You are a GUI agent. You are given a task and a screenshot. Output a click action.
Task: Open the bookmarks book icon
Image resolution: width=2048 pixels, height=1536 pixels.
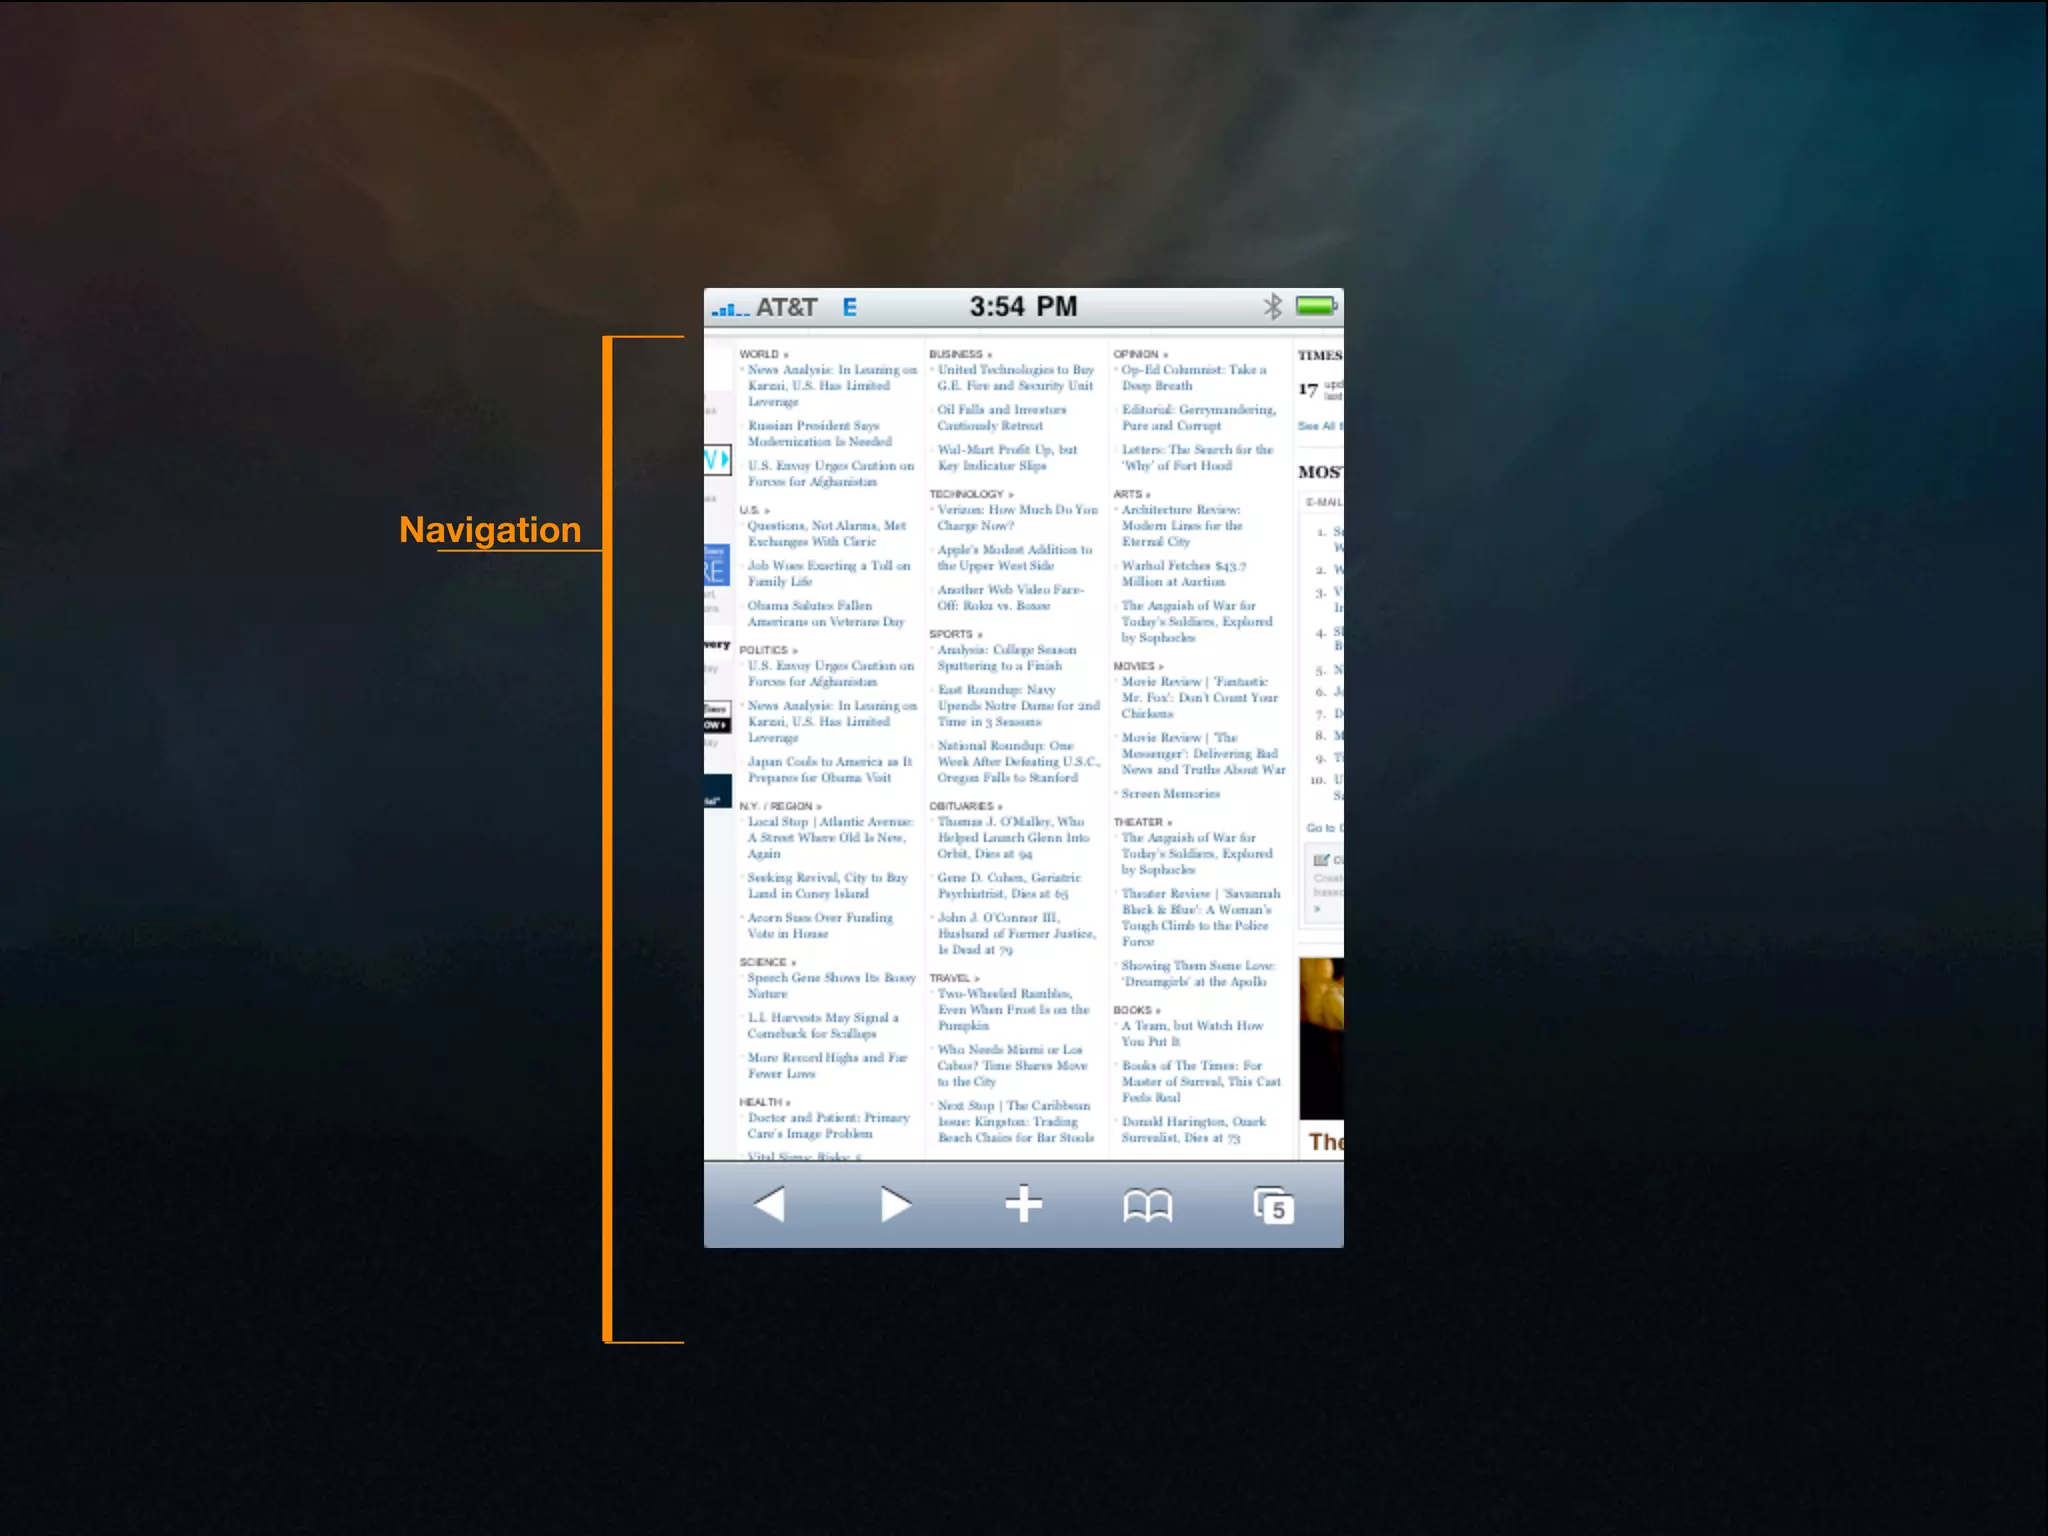click(1147, 1206)
